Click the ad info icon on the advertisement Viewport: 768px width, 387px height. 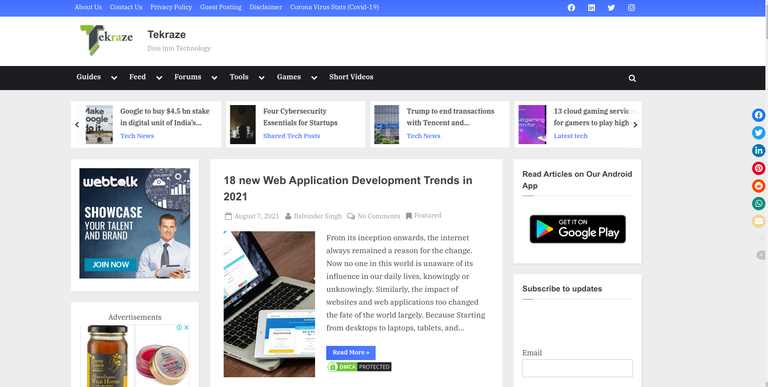[x=179, y=327]
